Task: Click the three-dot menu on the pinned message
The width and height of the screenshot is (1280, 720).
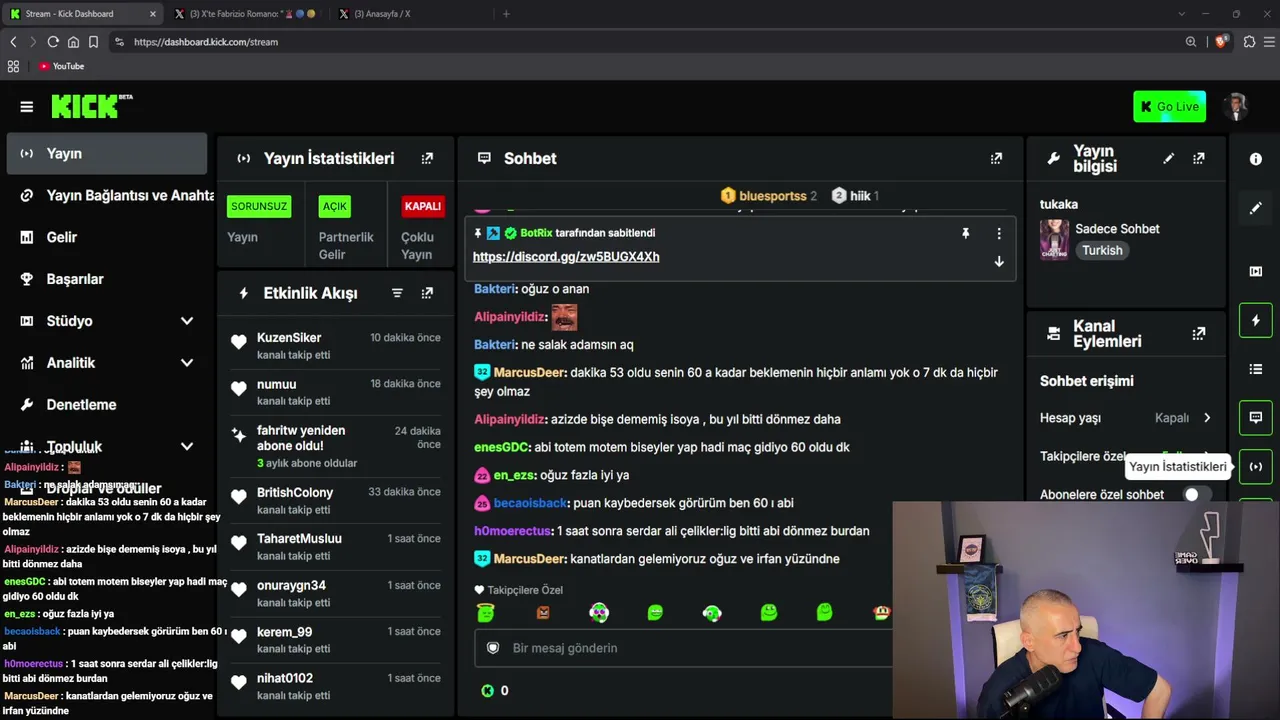Action: click(998, 233)
